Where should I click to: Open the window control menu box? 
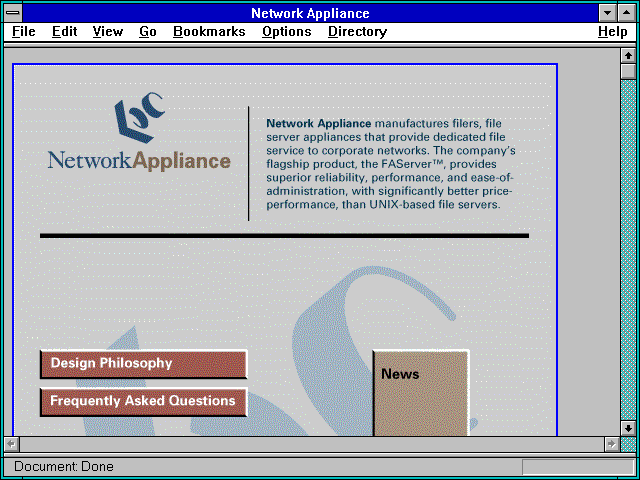(x=13, y=13)
